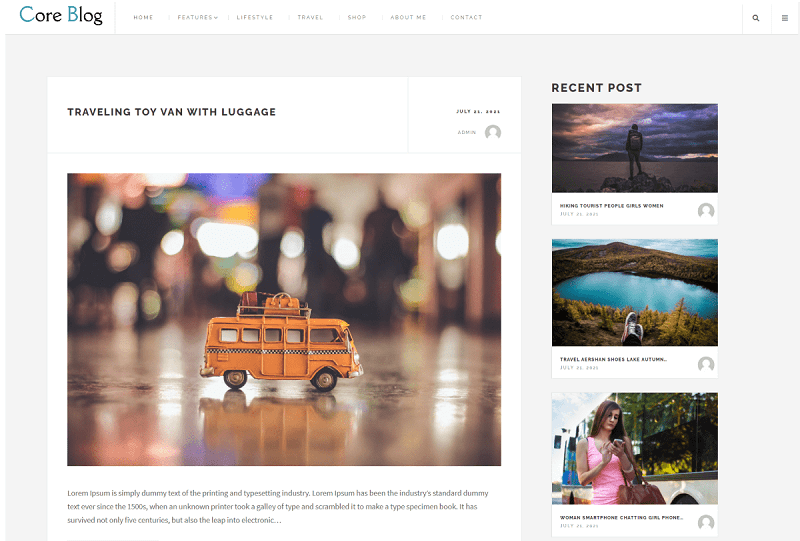Open the hamburger sidebar menu icon
This screenshot has width=800, height=541.
coord(785,18)
